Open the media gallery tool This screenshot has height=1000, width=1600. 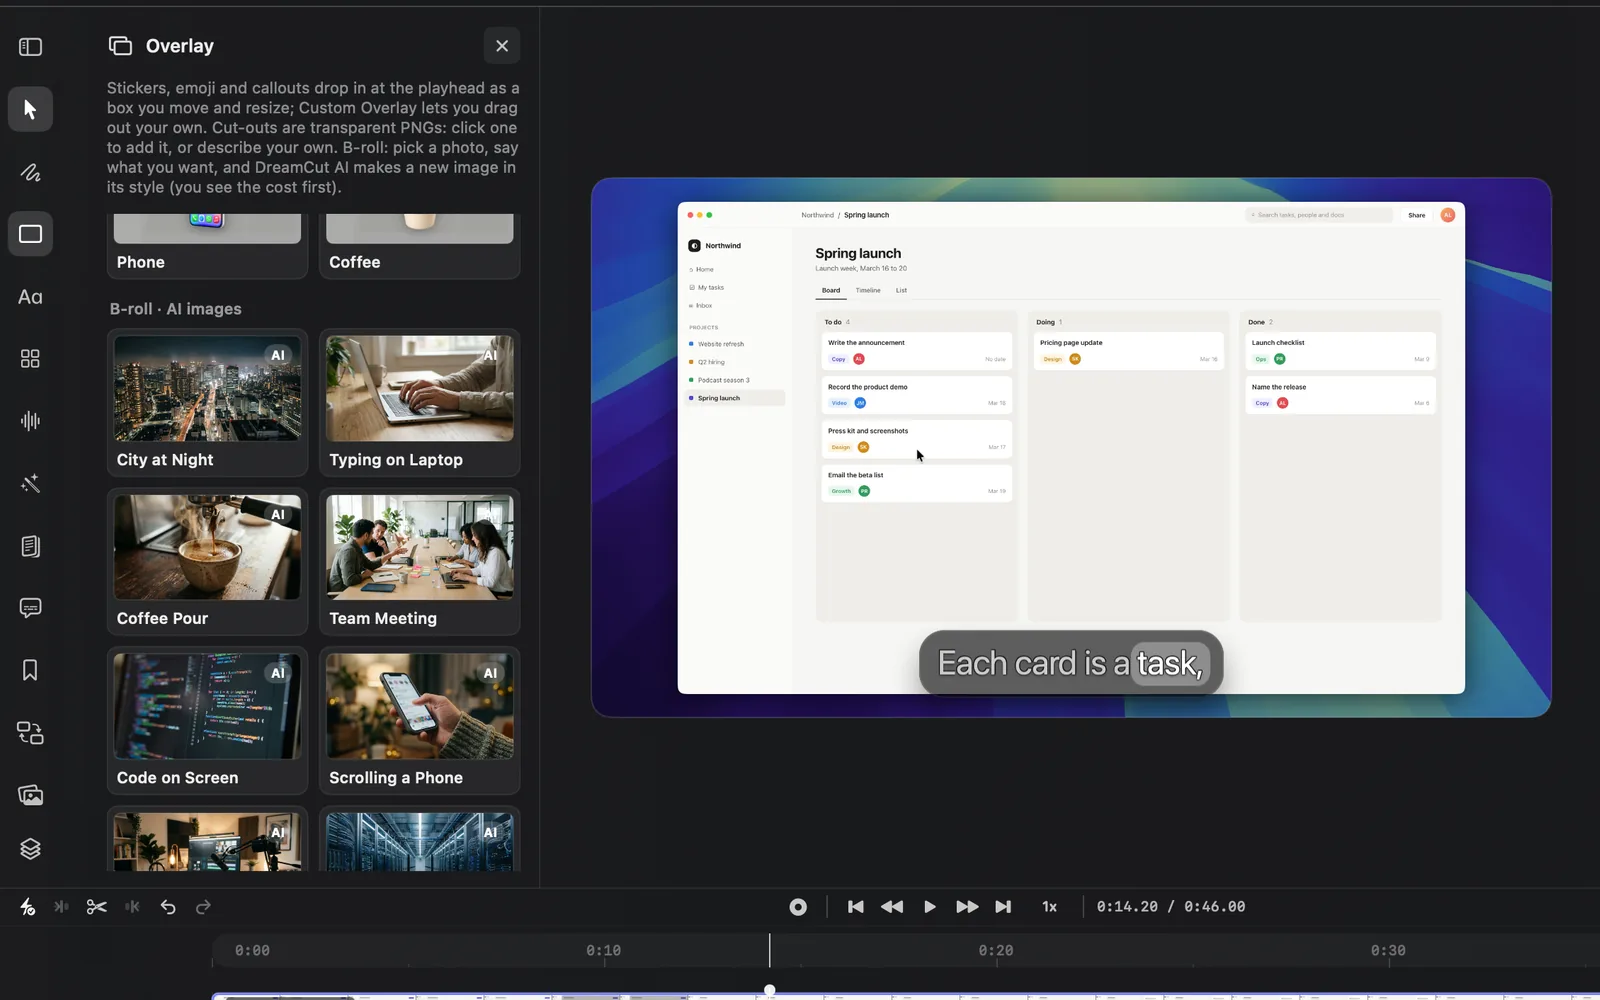coord(30,795)
